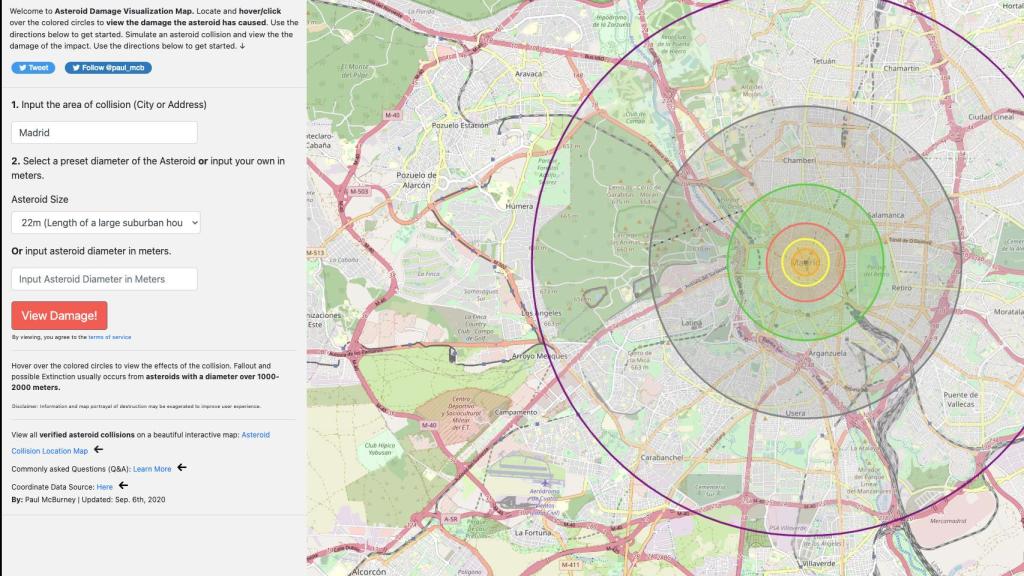This screenshot has width=1024, height=576.
Task: Open the terms of service link
Action: (x=109, y=338)
